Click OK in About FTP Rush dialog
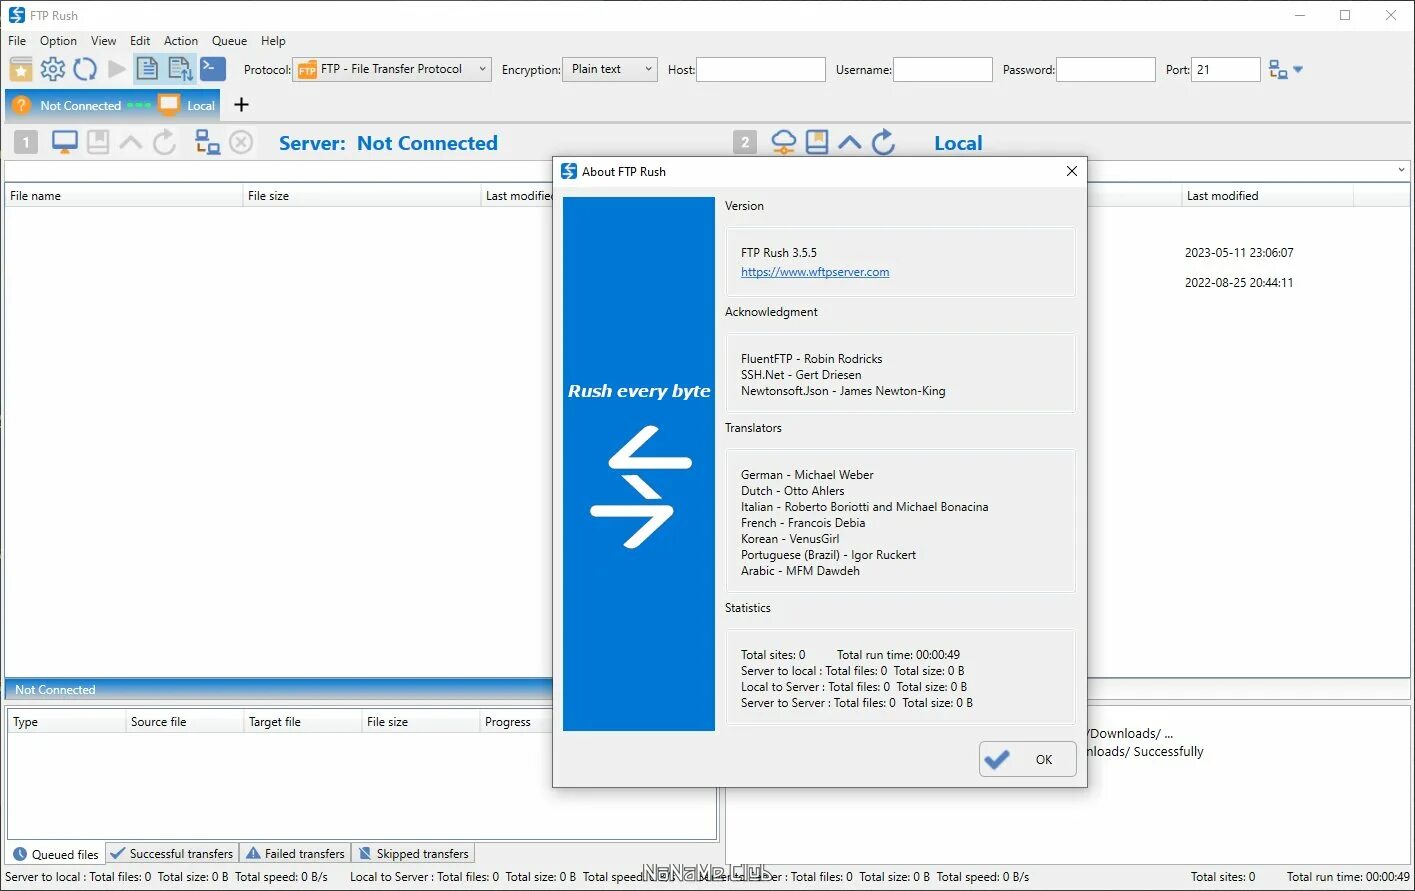Image resolution: width=1415 pixels, height=891 pixels. [1028, 760]
